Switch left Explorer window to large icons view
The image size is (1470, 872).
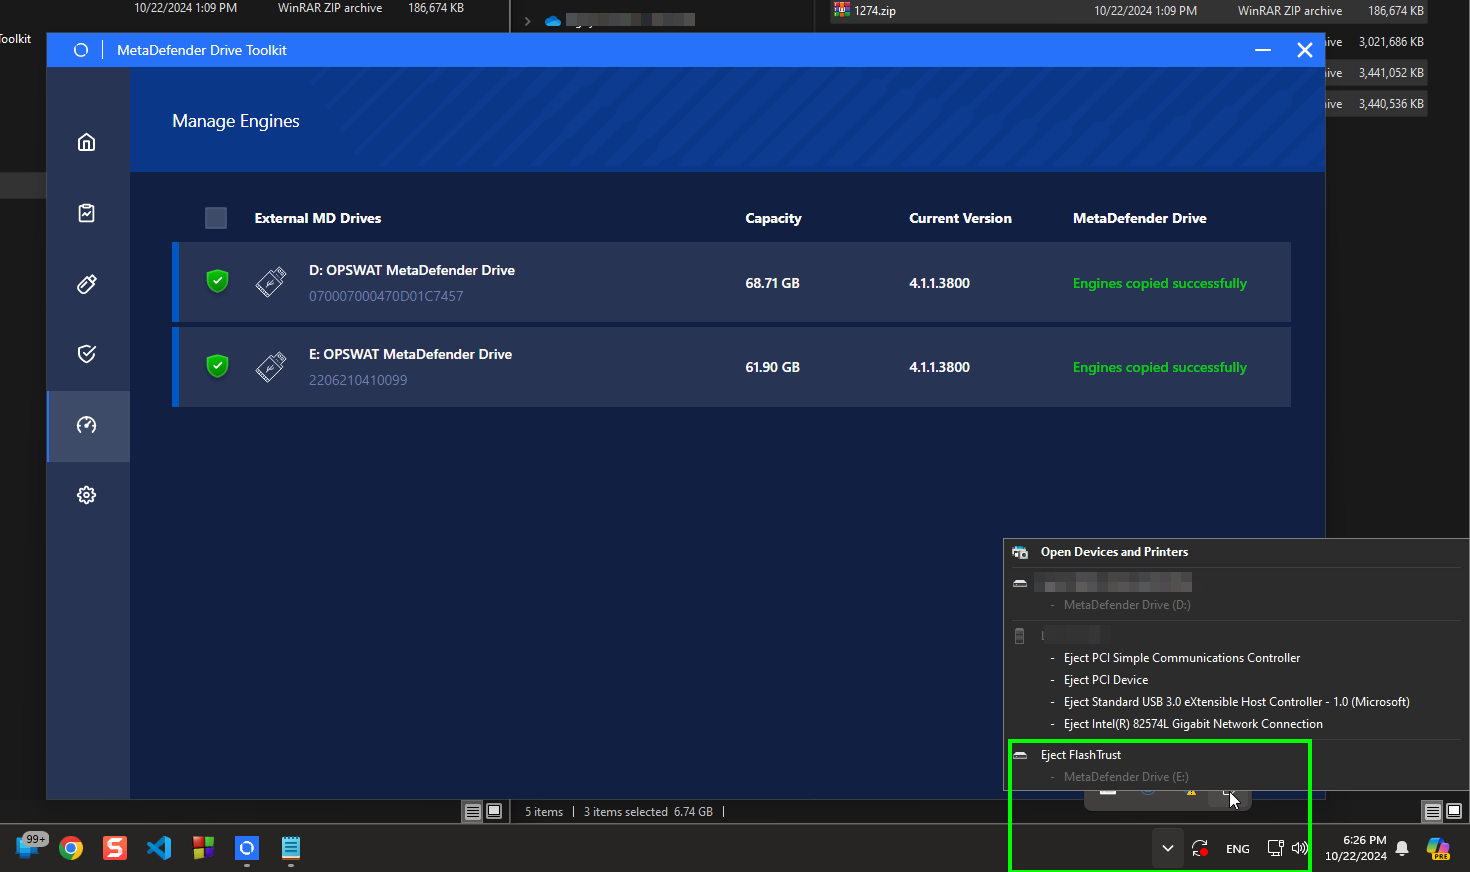(x=494, y=811)
